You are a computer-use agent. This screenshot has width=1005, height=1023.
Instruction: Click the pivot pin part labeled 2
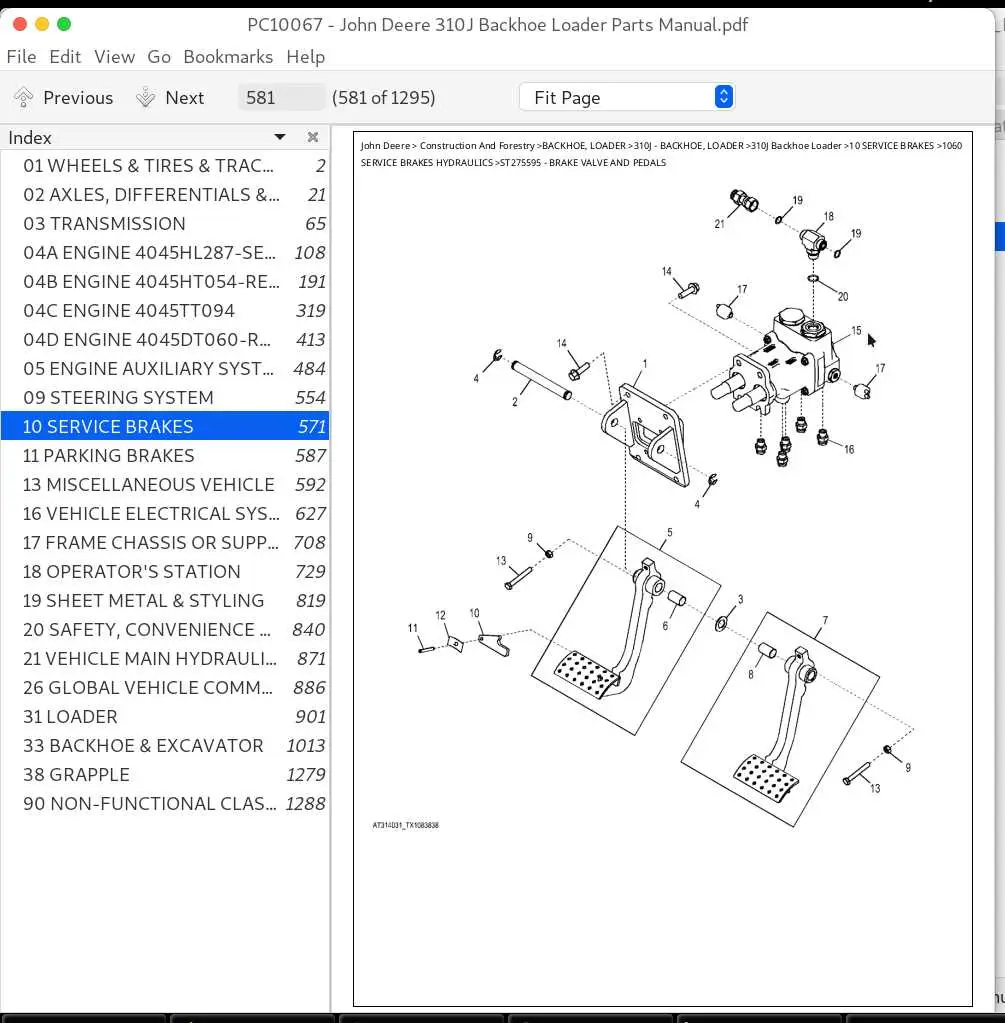[x=542, y=380]
